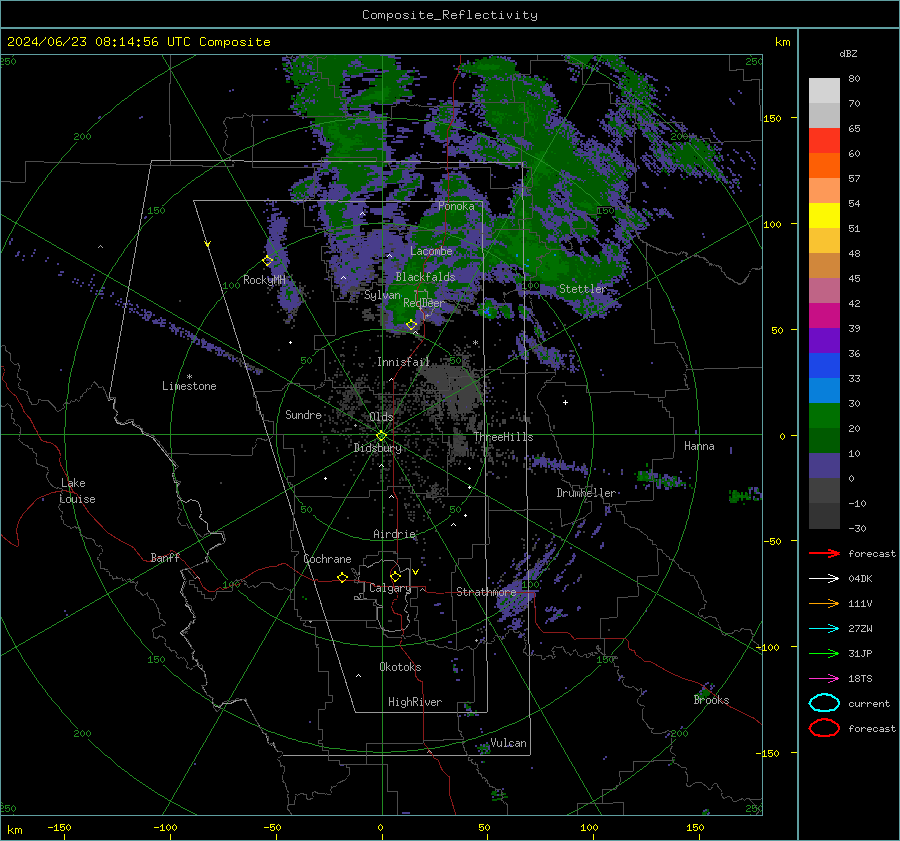
Task: Pick the blue 33–36 dBZ swatch
Action: pos(824,366)
